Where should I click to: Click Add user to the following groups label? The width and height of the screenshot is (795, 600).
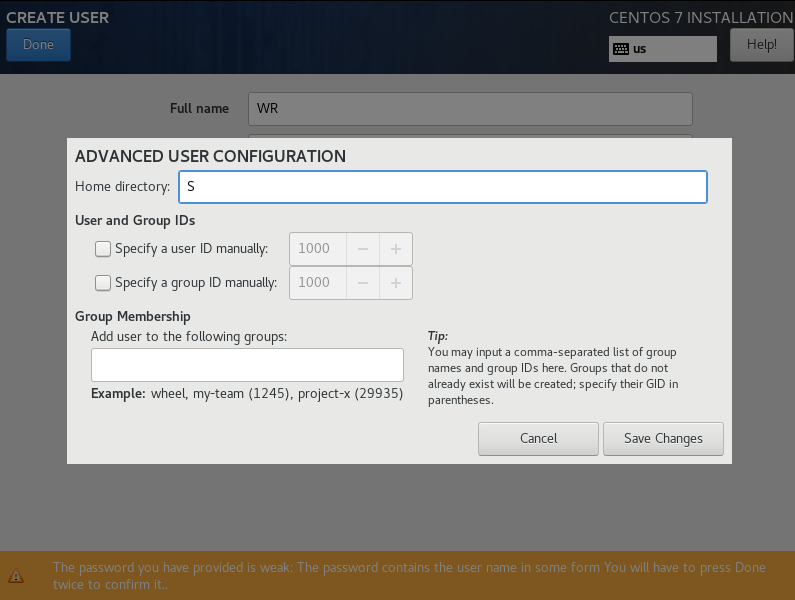point(189,337)
